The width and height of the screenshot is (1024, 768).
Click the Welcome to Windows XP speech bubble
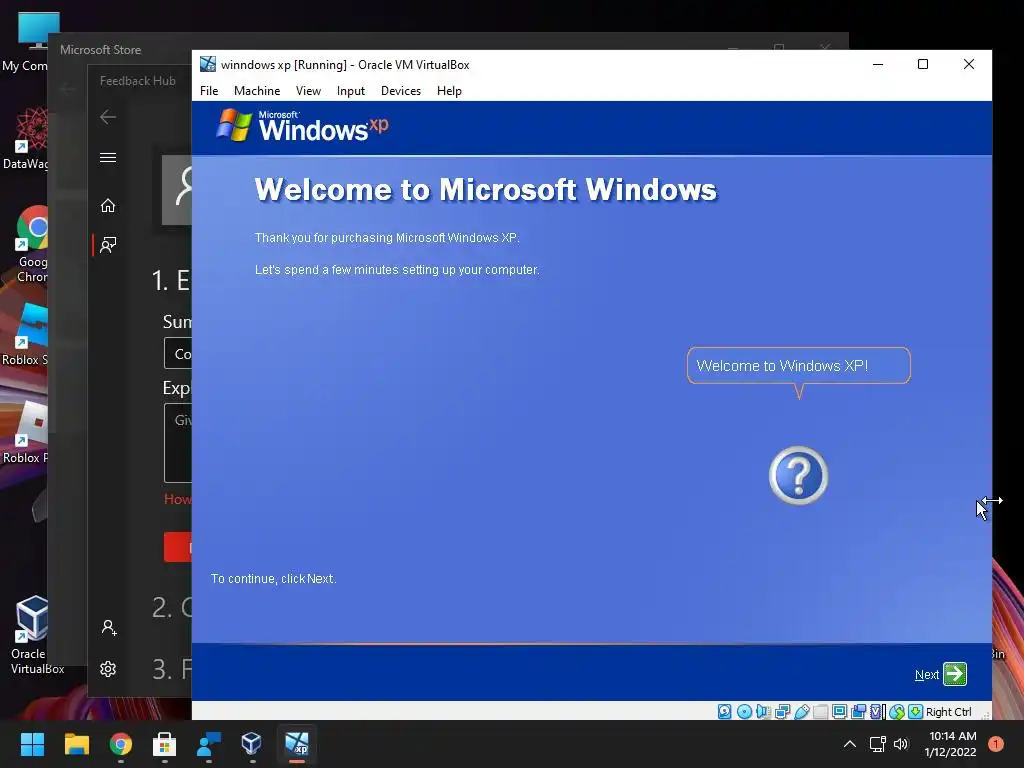(x=798, y=366)
